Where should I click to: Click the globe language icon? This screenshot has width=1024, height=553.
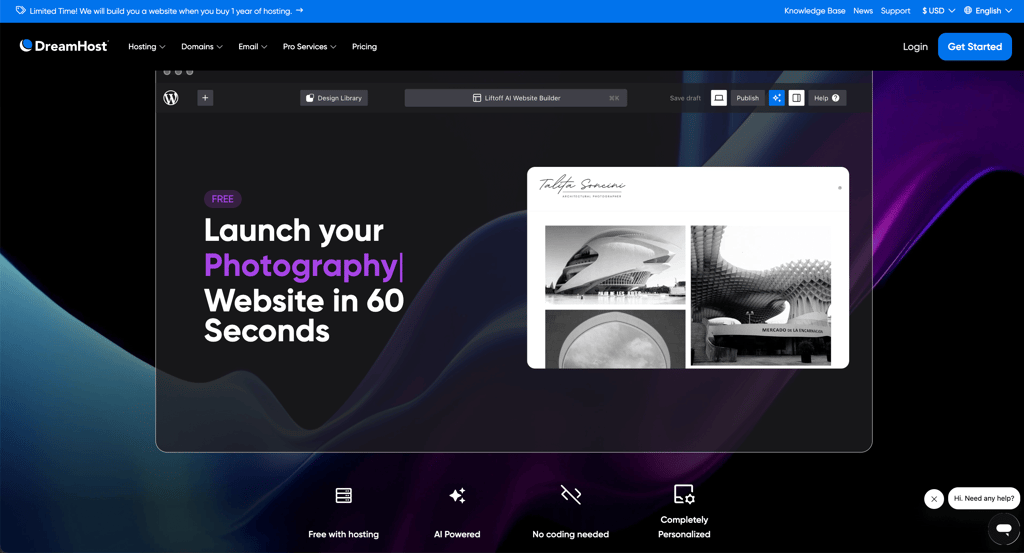point(968,10)
